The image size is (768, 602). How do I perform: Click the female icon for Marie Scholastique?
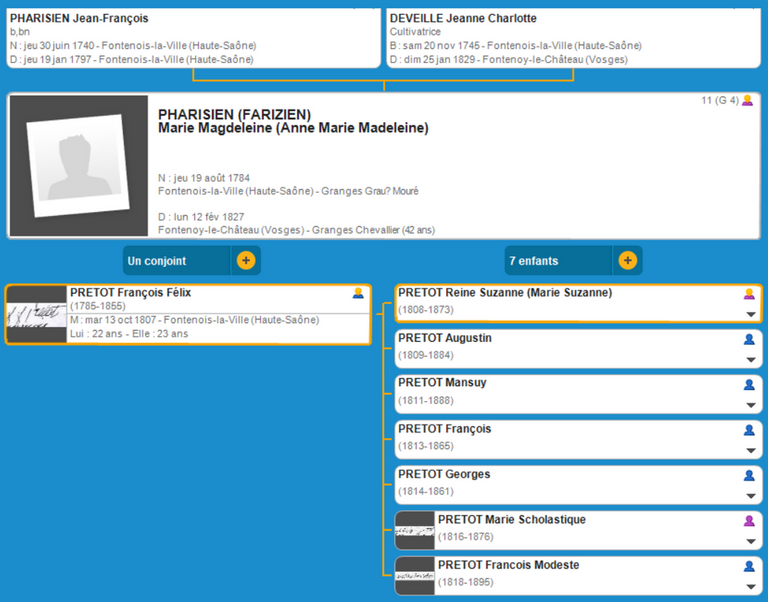(x=749, y=521)
